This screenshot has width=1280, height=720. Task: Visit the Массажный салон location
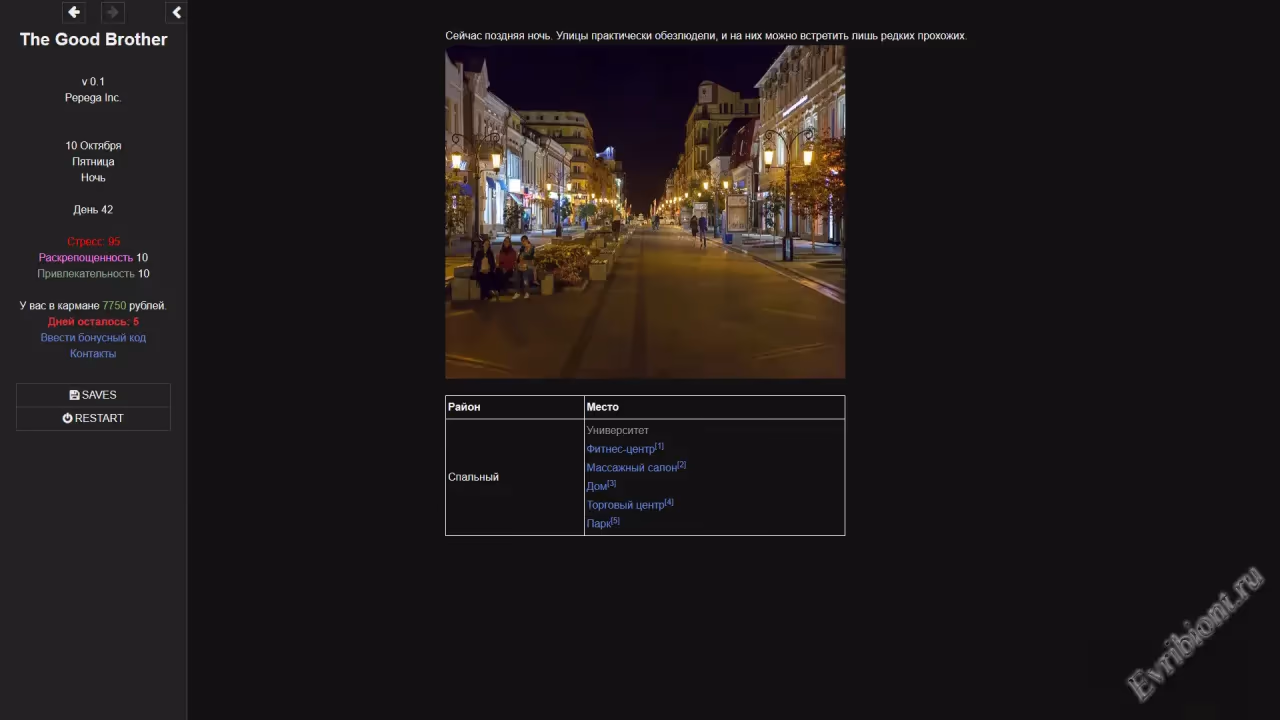pos(631,468)
